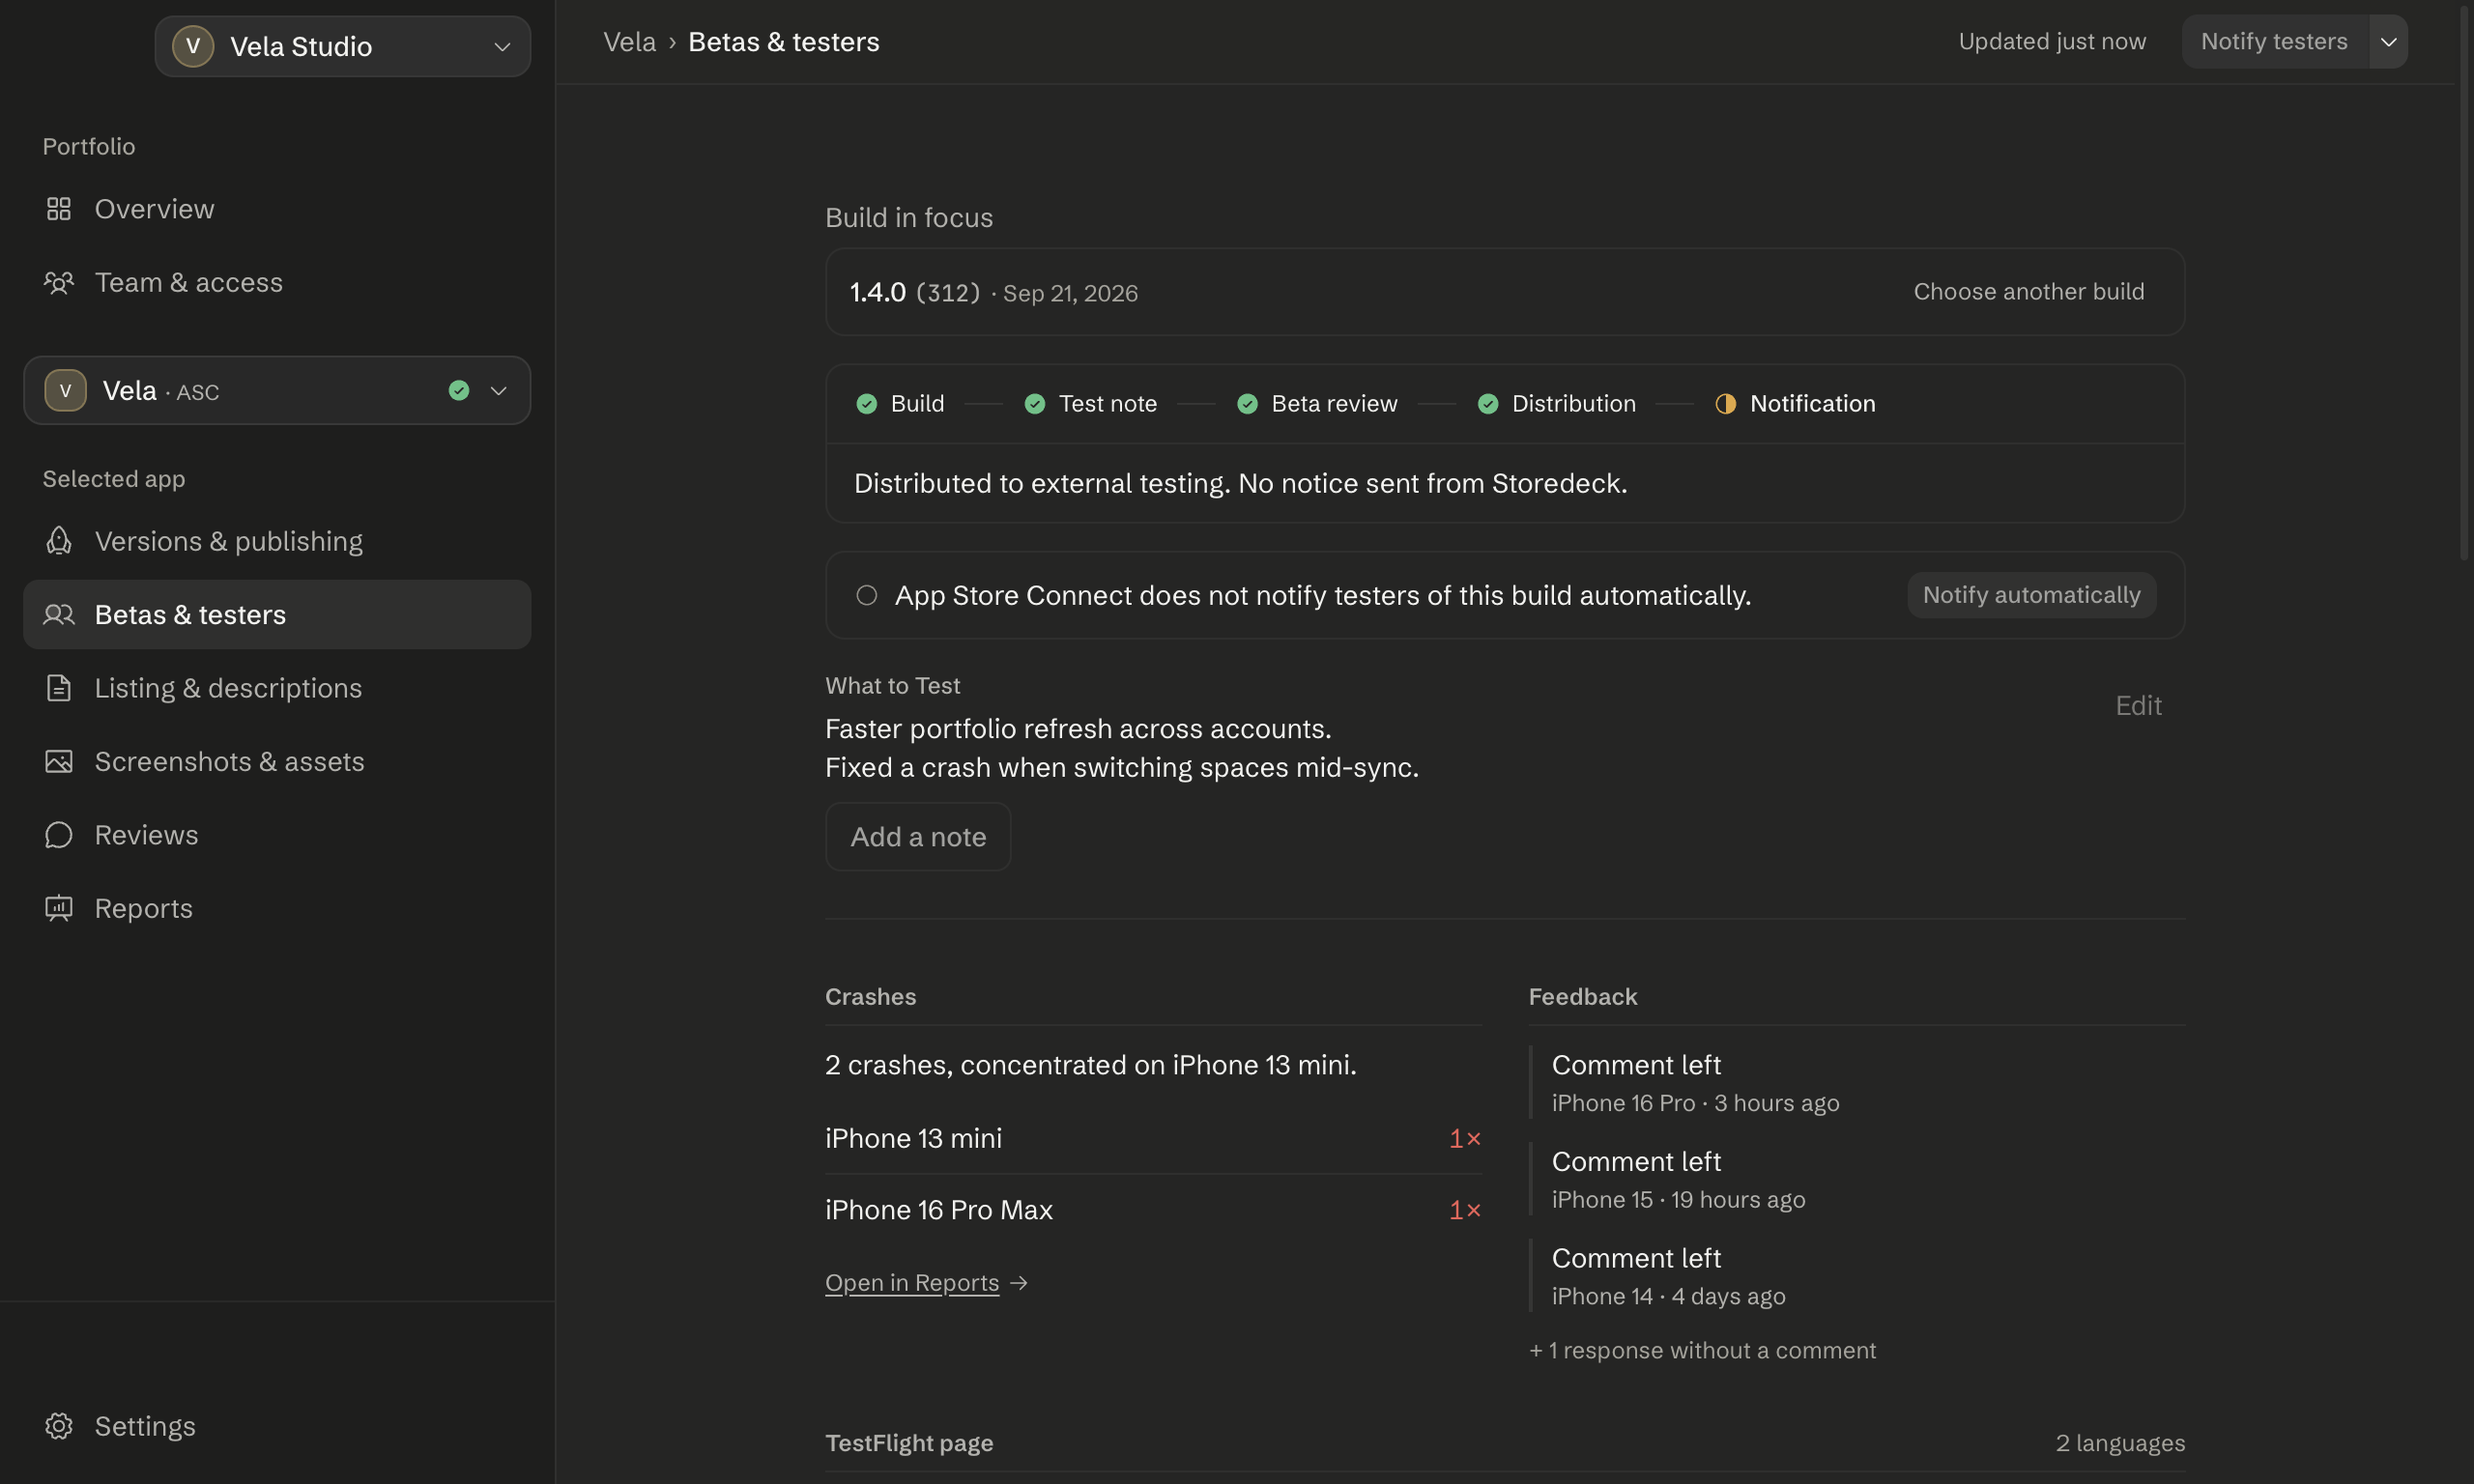Click the Reviews speech bubble icon
This screenshot has width=2474, height=1484.
coord(59,835)
